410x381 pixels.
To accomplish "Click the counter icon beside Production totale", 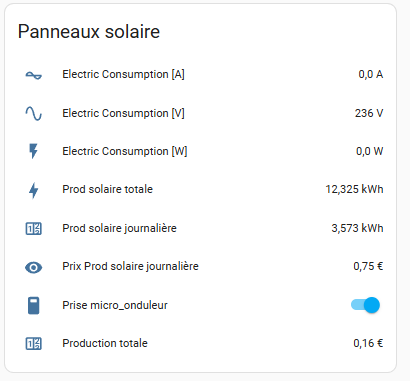I will pyautogui.click(x=34, y=344).
